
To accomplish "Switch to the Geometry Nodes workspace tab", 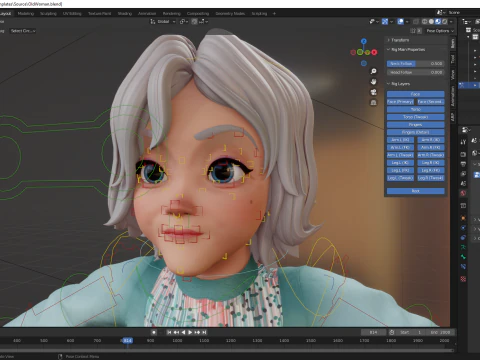I will tap(230, 14).
